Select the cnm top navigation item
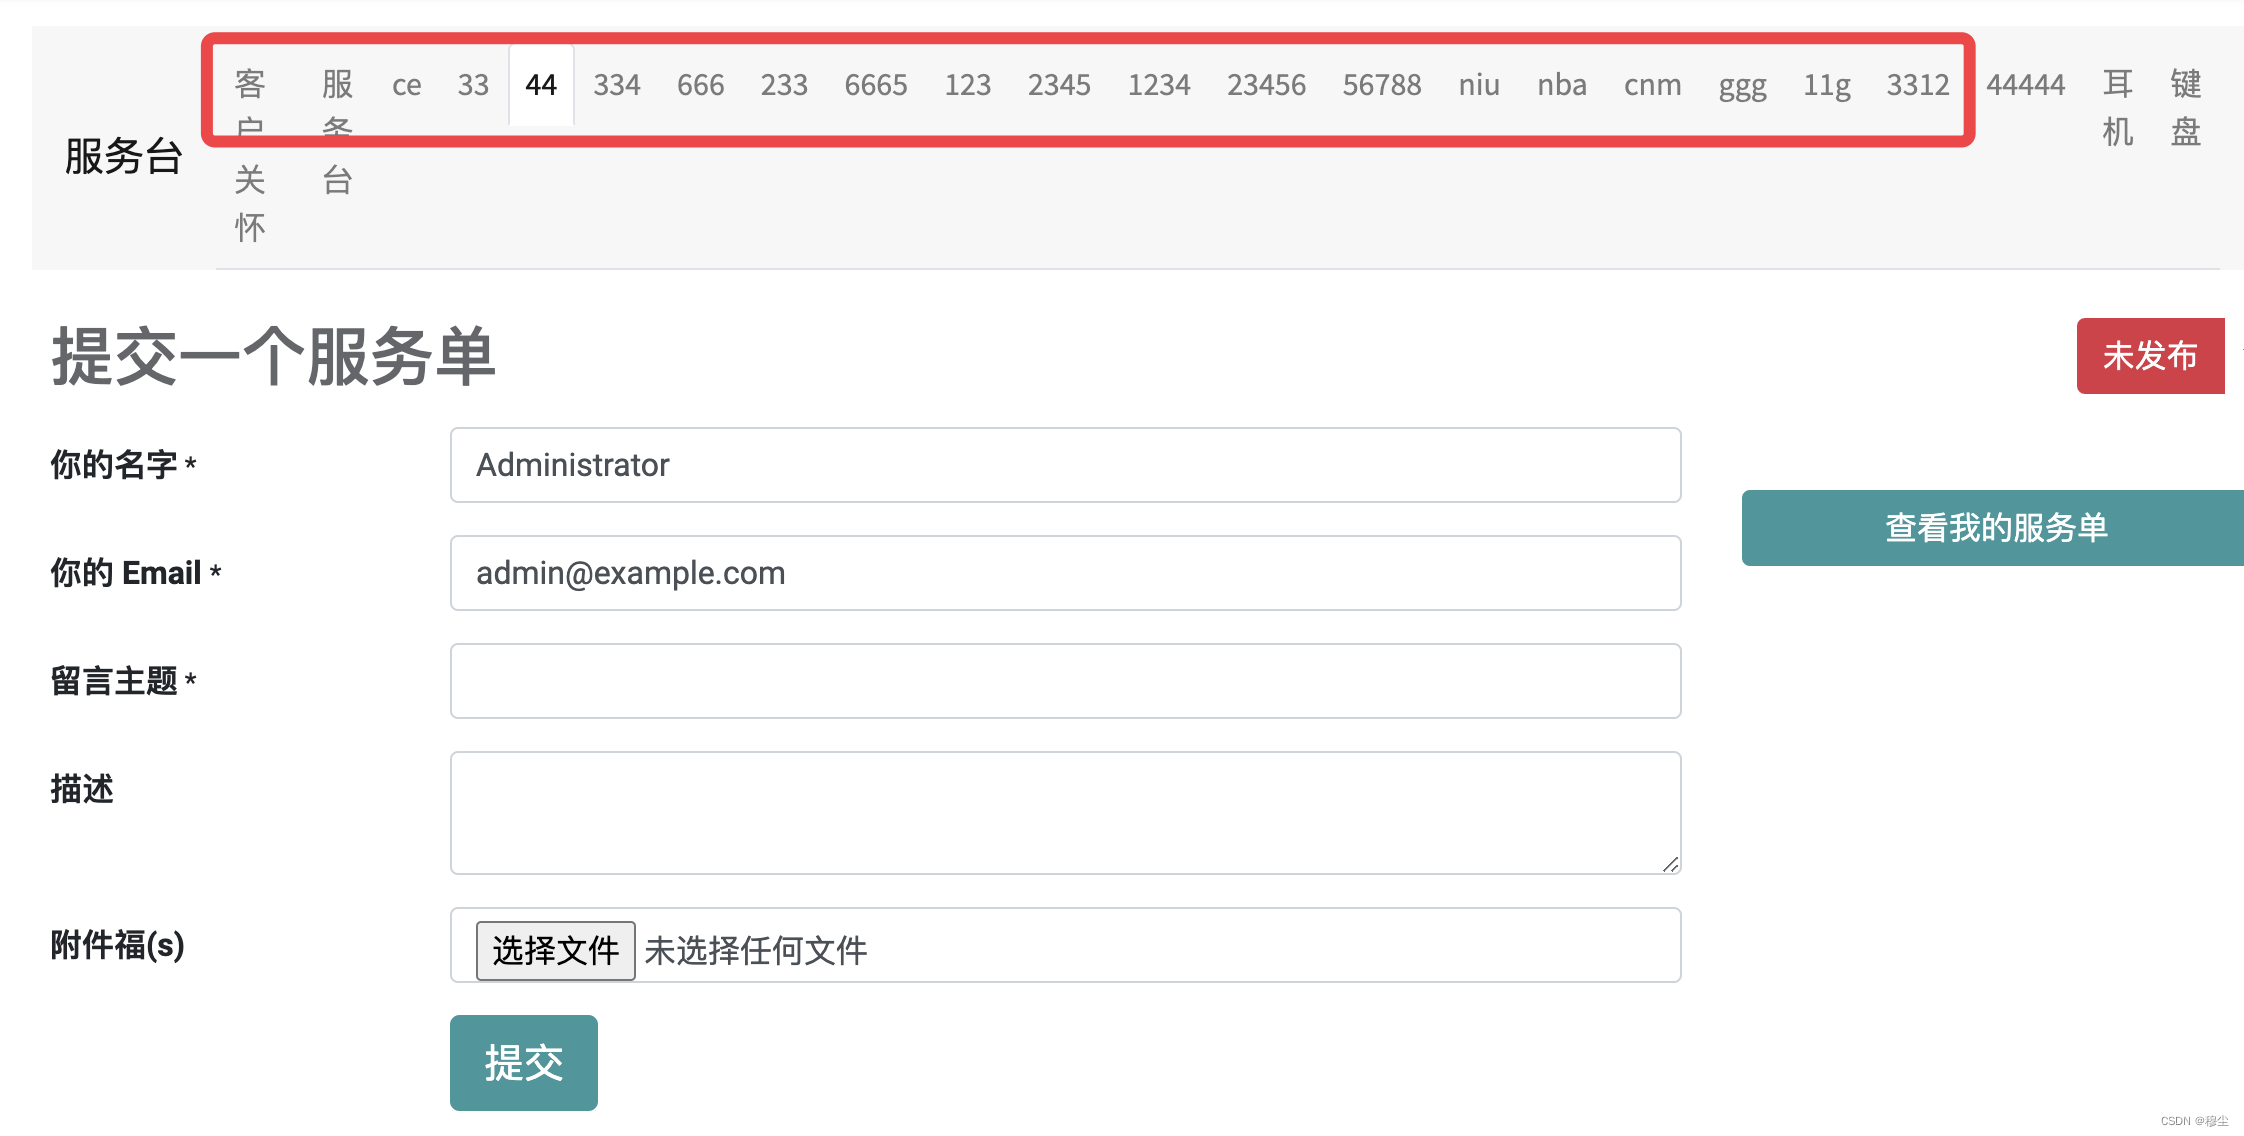Image resolution: width=2244 pixels, height=1136 pixels. coord(1652,85)
